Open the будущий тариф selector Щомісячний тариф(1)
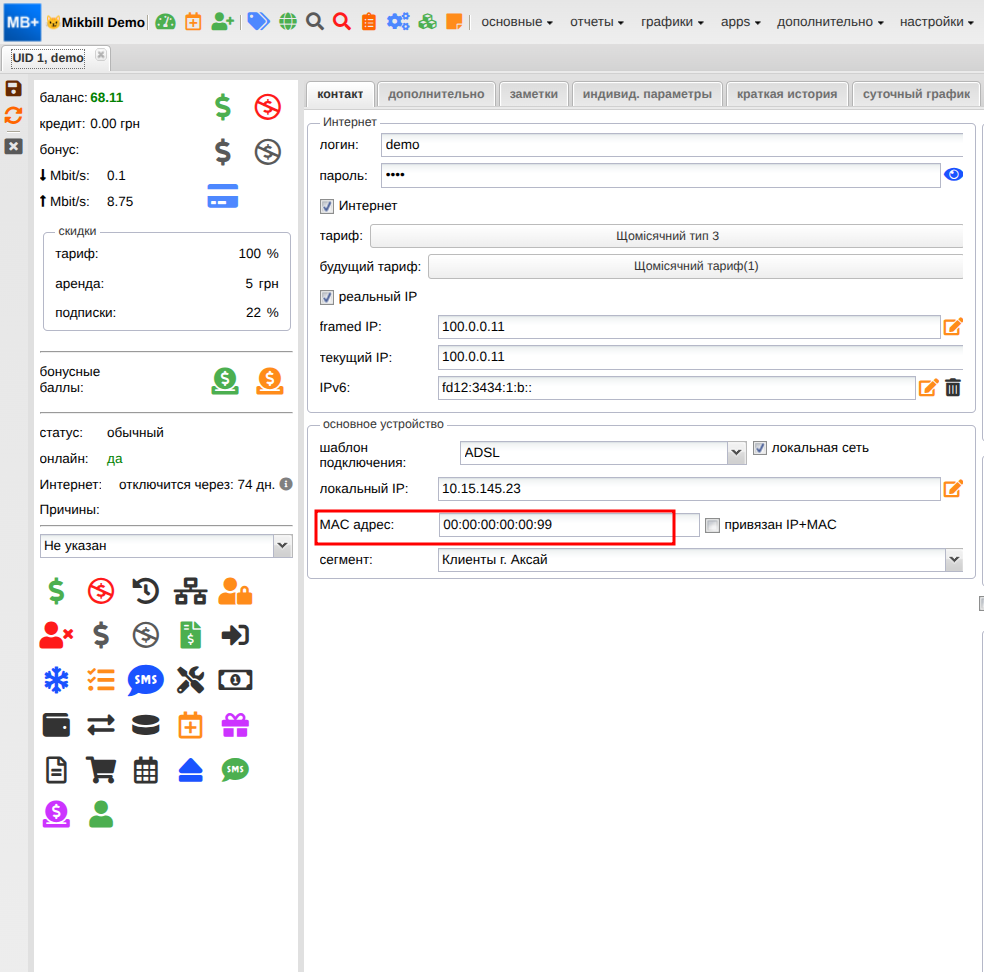Image resolution: width=984 pixels, height=972 pixels. (696, 266)
